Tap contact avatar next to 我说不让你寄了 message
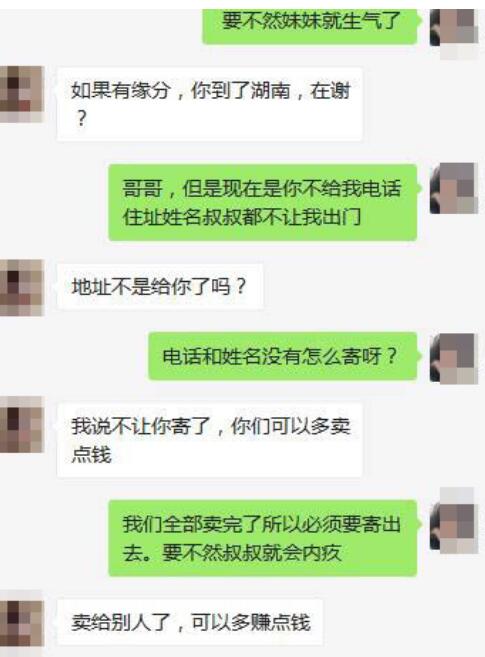Image resolution: width=485 pixels, height=657 pixels. (21, 424)
